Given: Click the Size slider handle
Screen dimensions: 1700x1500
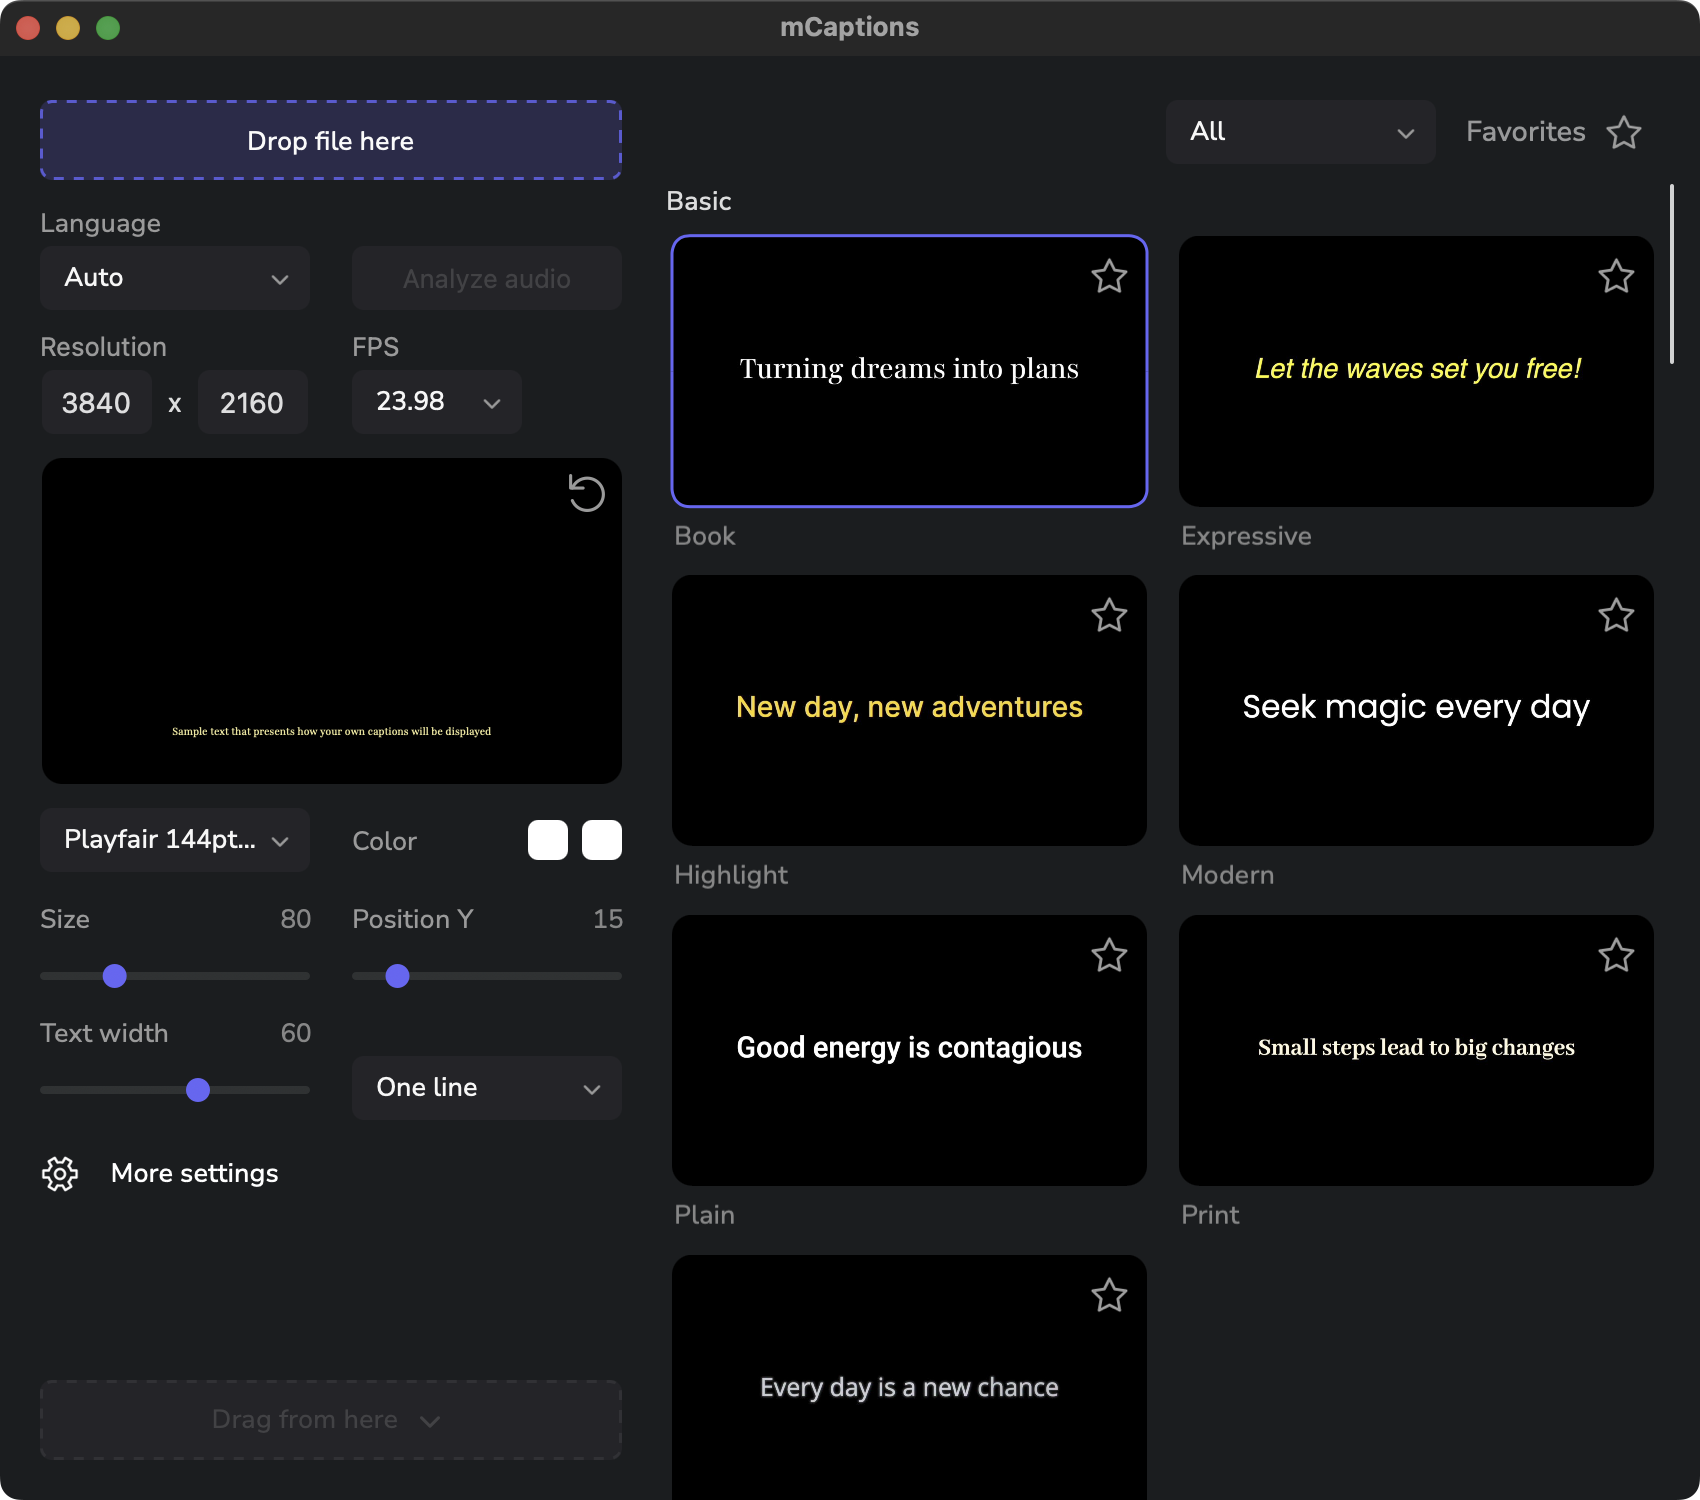Looking at the screenshot, I should [115, 976].
